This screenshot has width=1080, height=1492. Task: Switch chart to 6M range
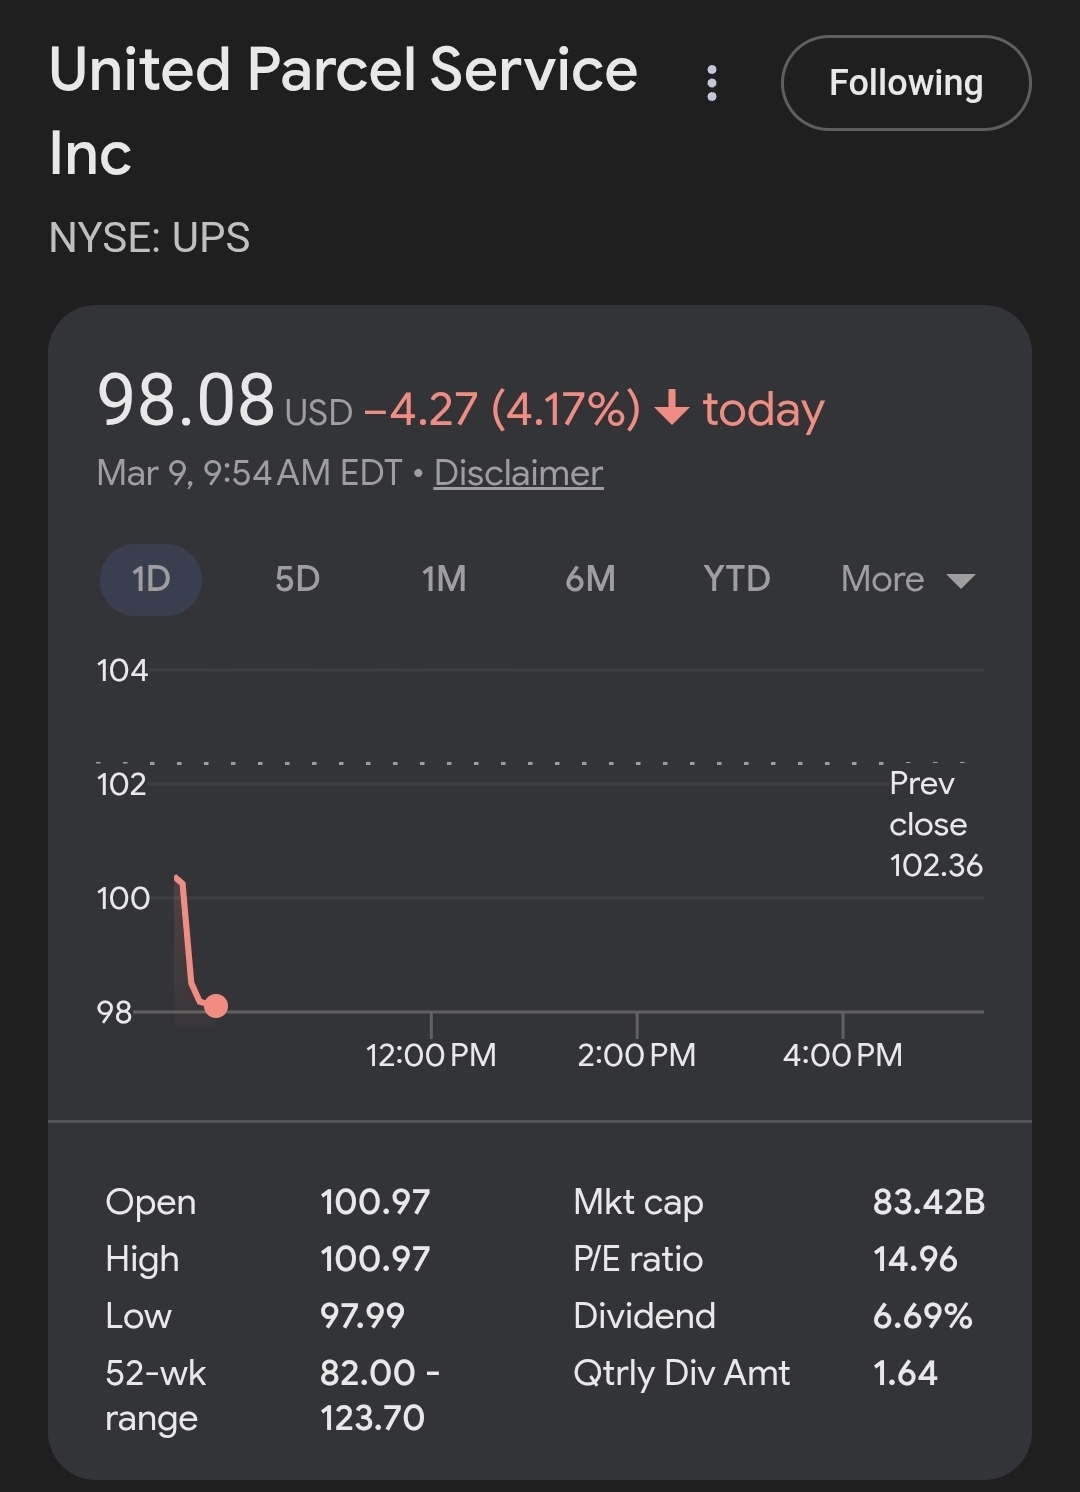pos(590,579)
